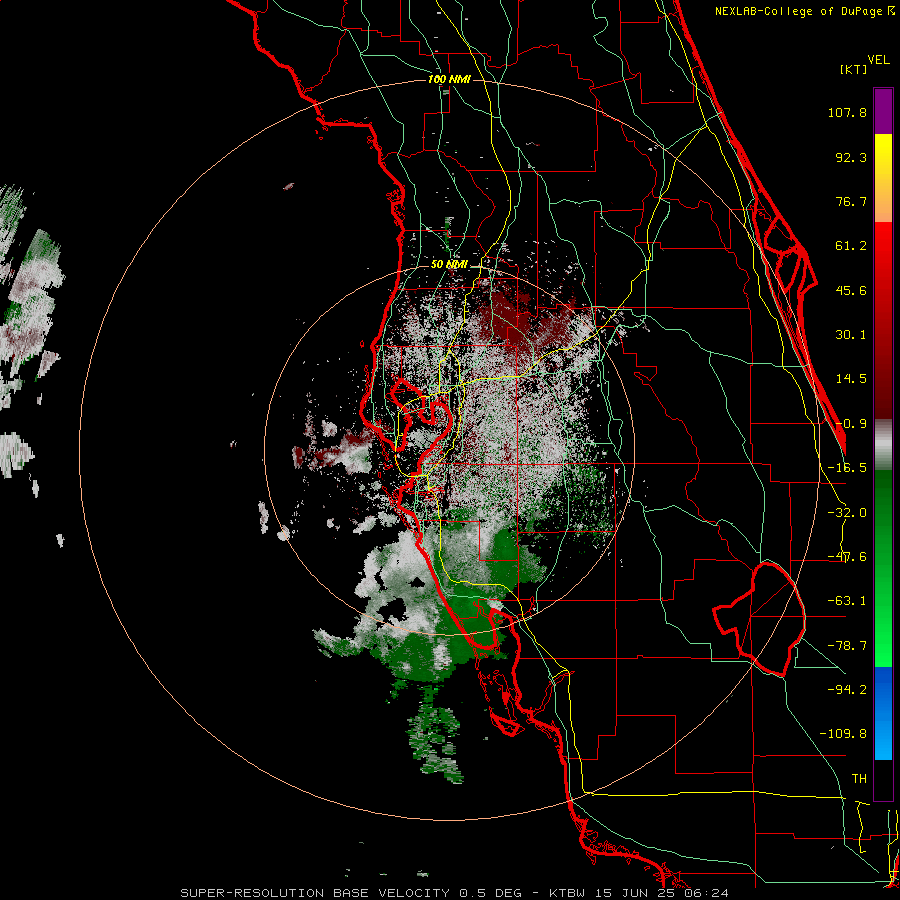Click the red segment of the color bar
Viewport: 900px width, 900px height.
[x=883, y=320]
